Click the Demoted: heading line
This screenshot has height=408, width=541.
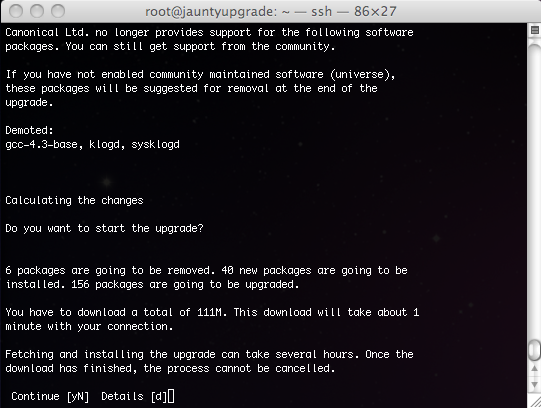[29, 130]
